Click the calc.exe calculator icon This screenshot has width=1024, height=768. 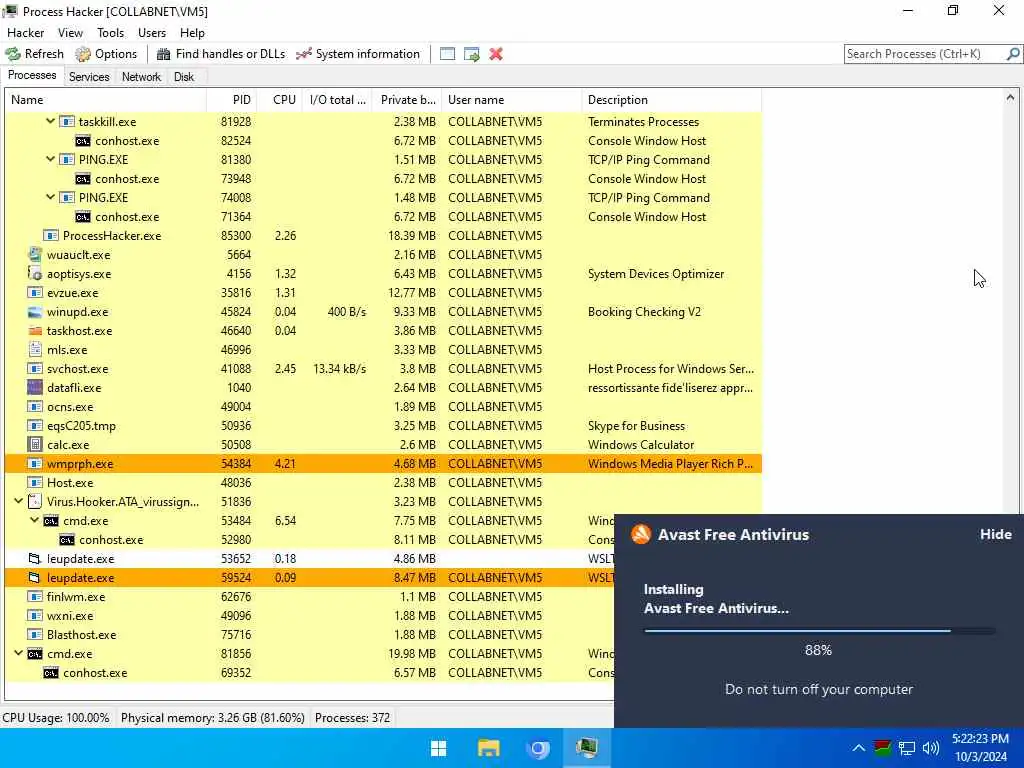(x=35, y=445)
